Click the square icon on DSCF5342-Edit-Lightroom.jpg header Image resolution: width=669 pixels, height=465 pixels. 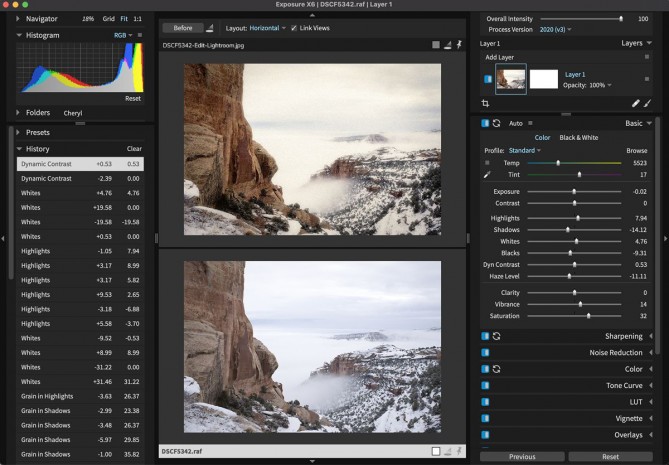[436, 45]
